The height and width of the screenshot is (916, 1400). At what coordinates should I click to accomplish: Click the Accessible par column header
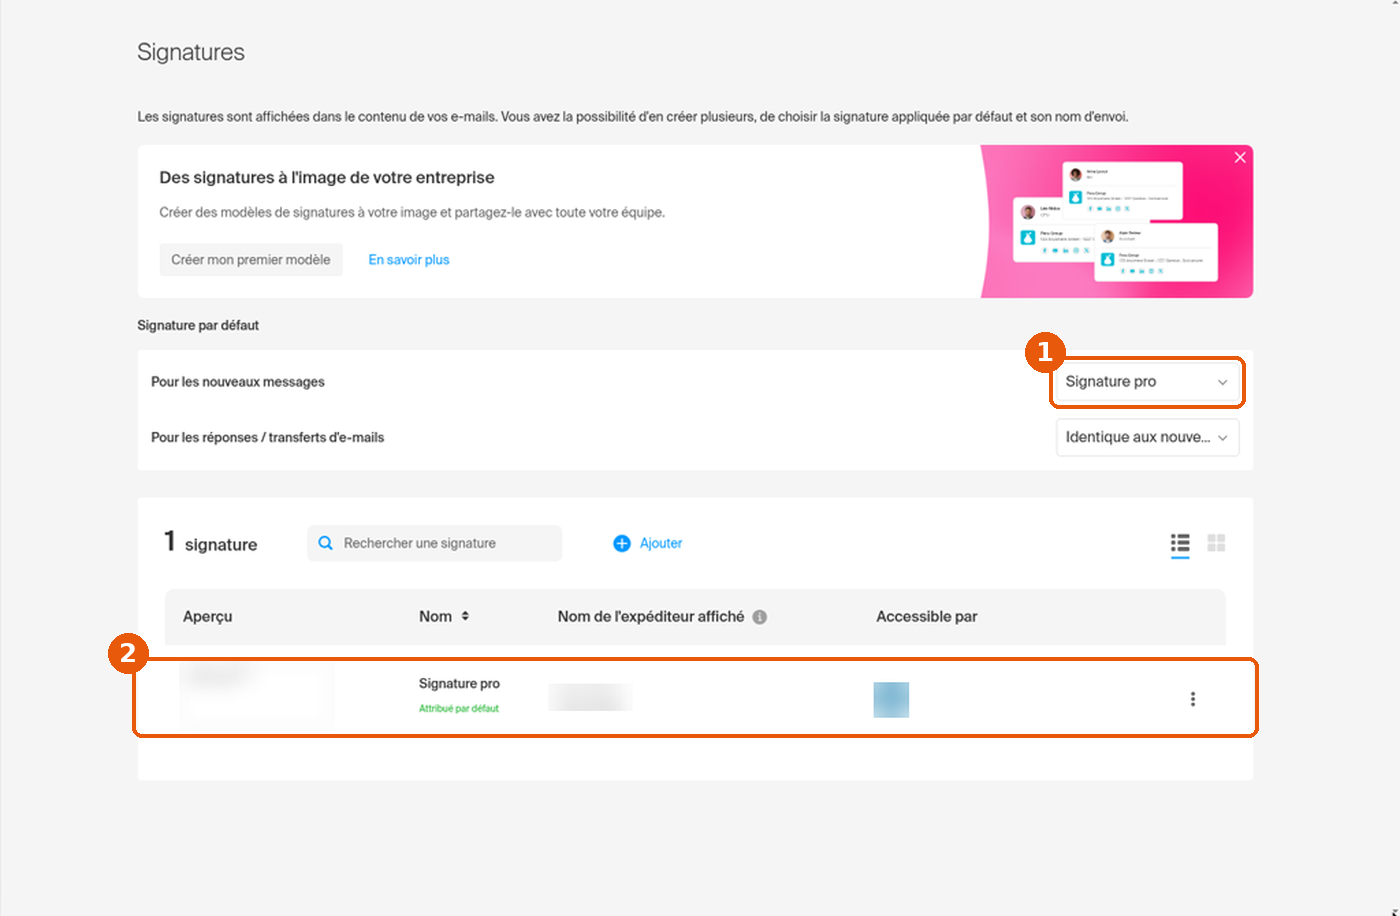click(x=927, y=617)
